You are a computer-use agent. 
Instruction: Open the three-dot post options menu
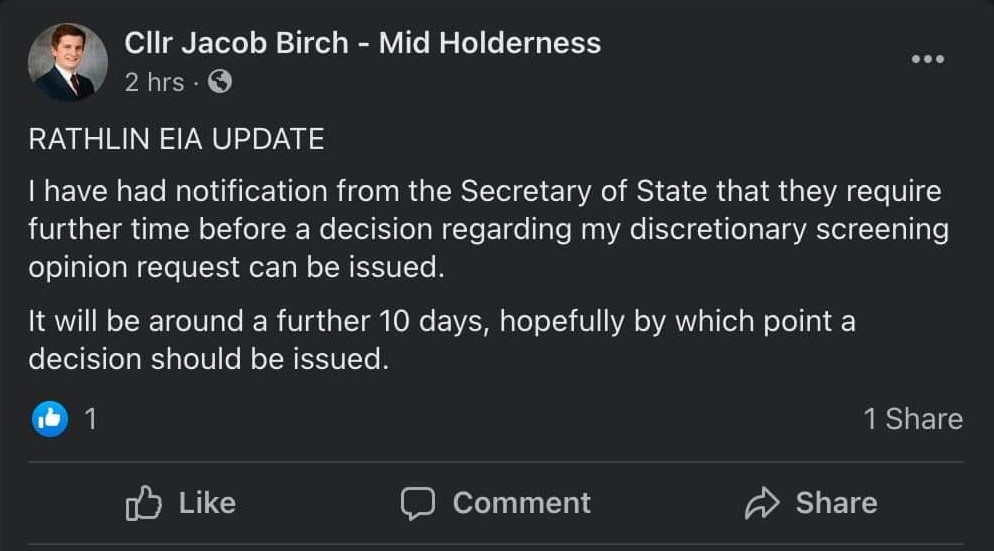[x=927, y=59]
